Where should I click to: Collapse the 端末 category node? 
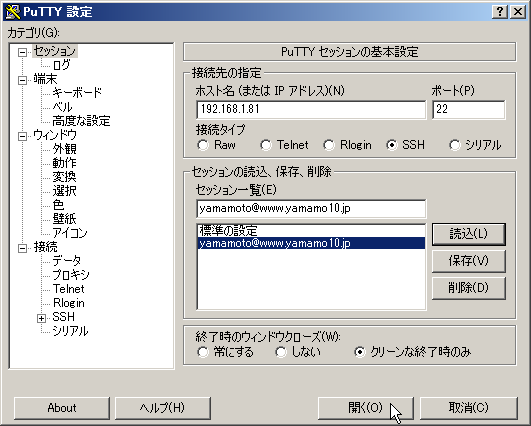pos(22,80)
